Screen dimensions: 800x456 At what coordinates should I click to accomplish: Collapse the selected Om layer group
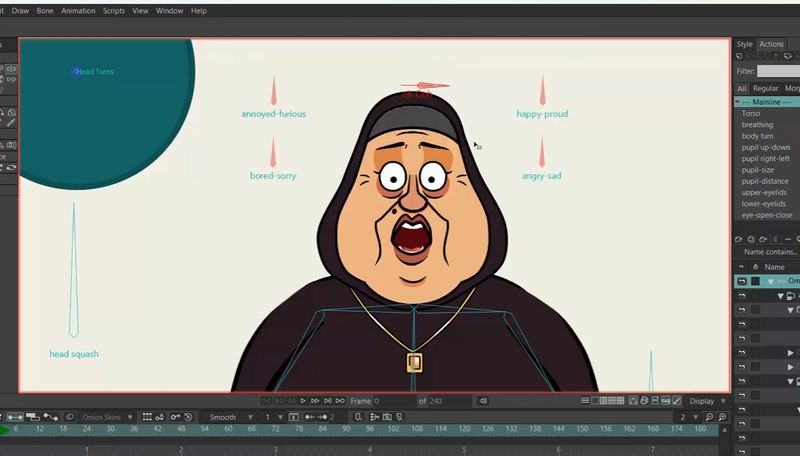pos(771,282)
